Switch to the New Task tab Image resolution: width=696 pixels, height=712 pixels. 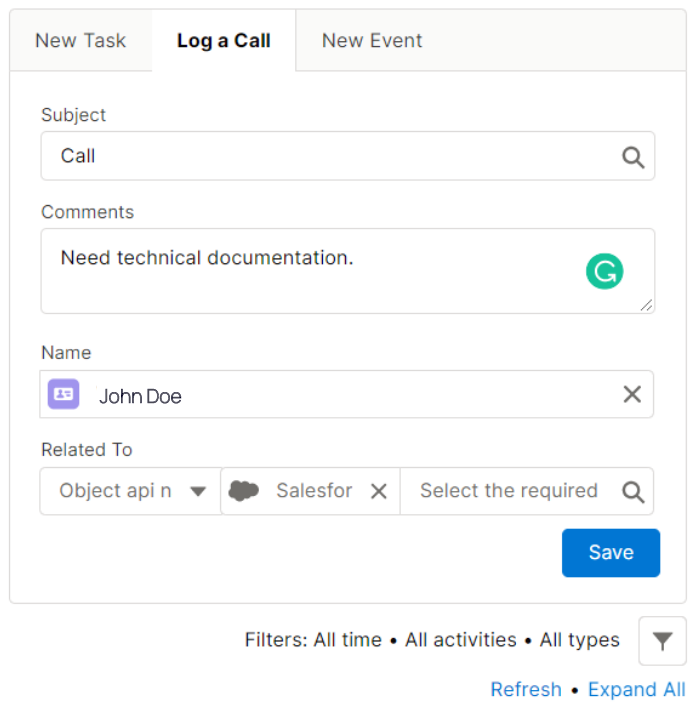coord(81,41)
